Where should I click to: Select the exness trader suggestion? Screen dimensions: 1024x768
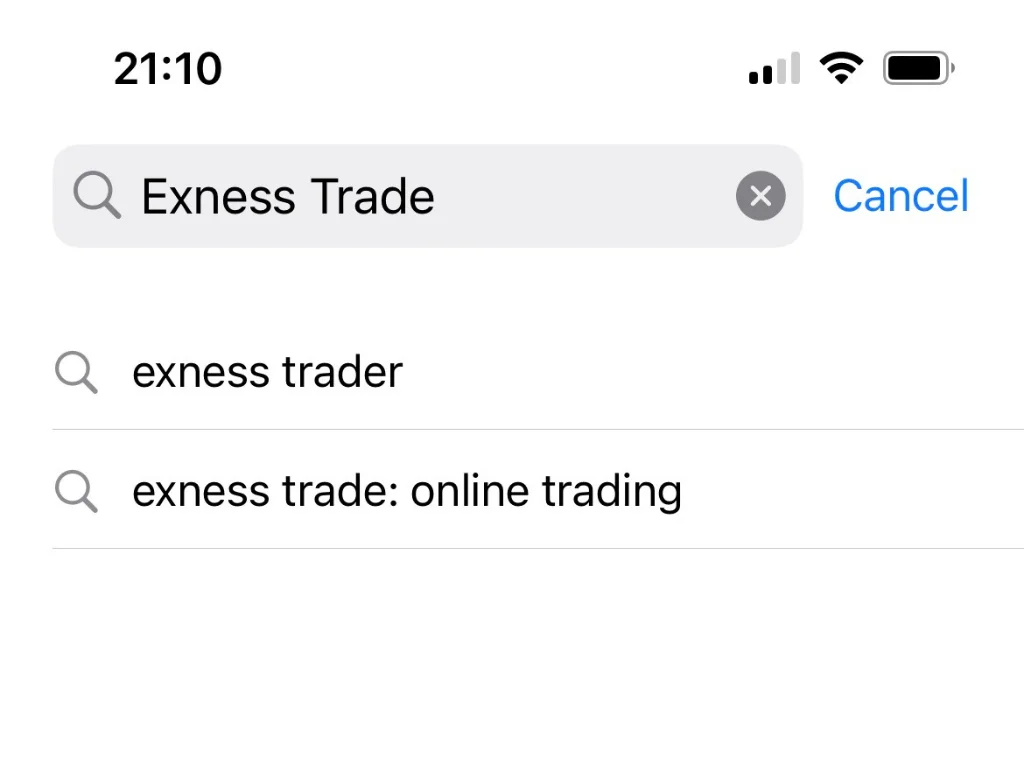tap(267, 372)
